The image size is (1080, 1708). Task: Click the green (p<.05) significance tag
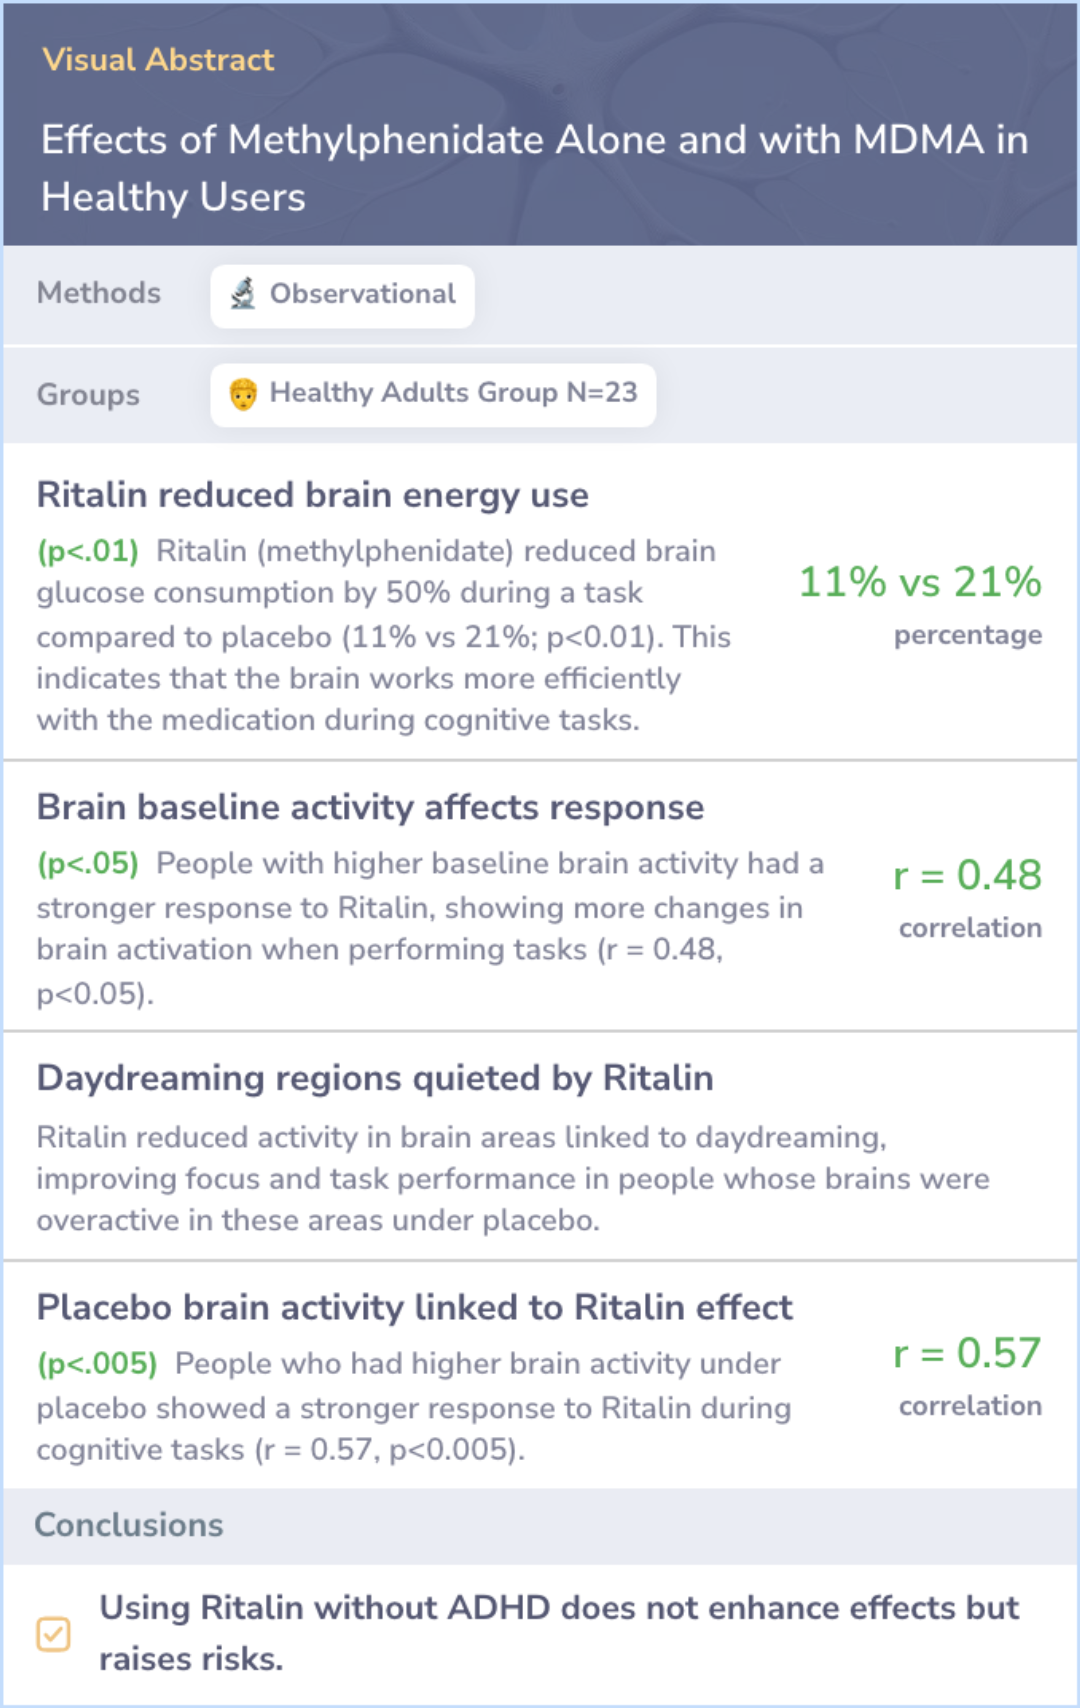pyautogui.click(x=88, y=863)
